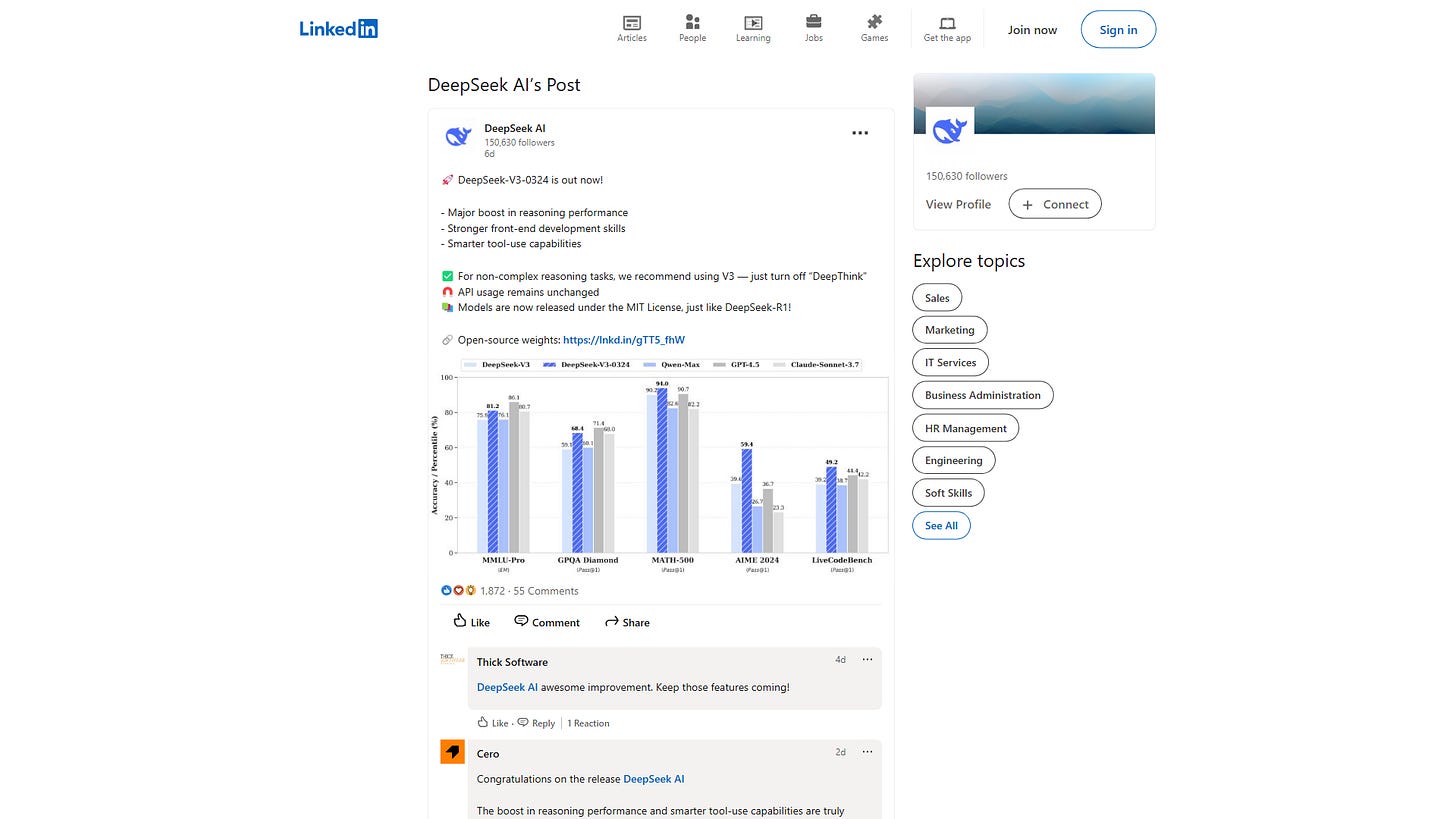
Task: Click View Profile in sidebar
Action: tap(958, 204)
